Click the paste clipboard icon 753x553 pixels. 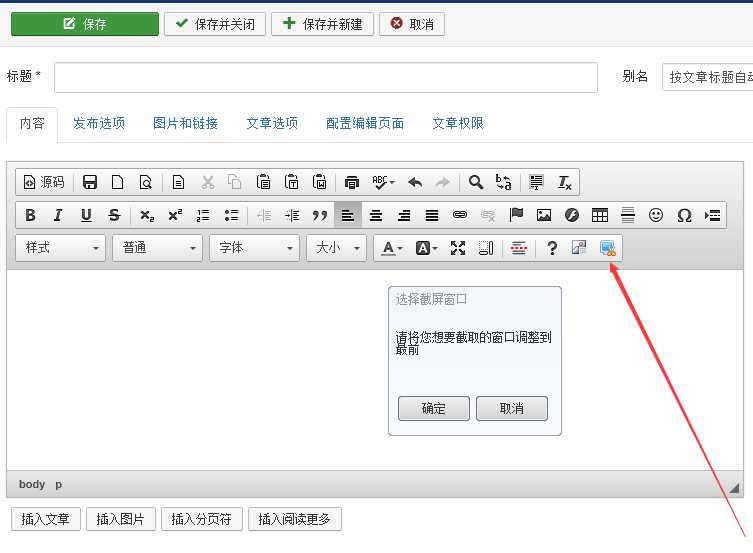point(263,182)
